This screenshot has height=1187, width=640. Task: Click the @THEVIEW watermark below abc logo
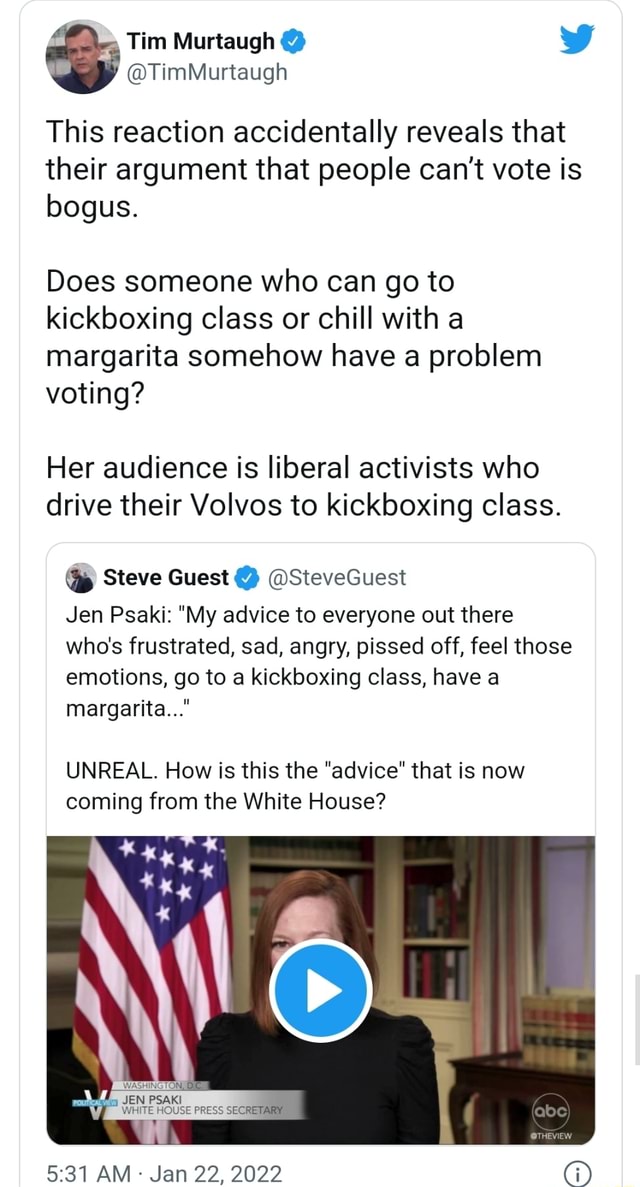pos(552,1135)
